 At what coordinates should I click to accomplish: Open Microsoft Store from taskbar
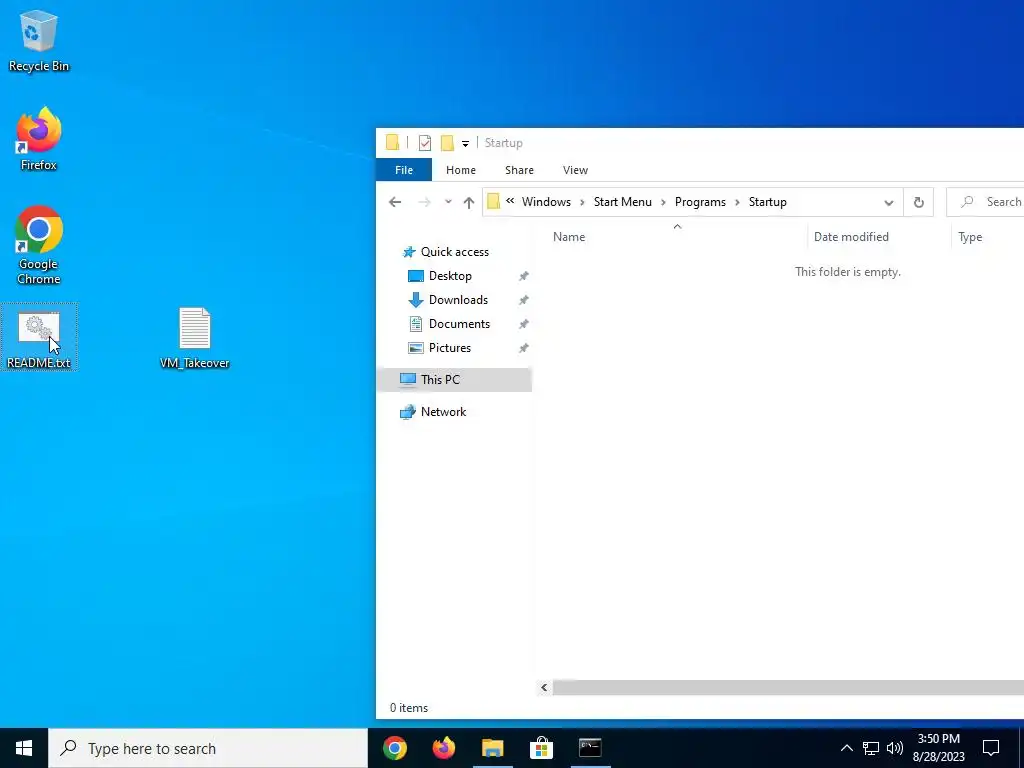(x=541, y=748)
